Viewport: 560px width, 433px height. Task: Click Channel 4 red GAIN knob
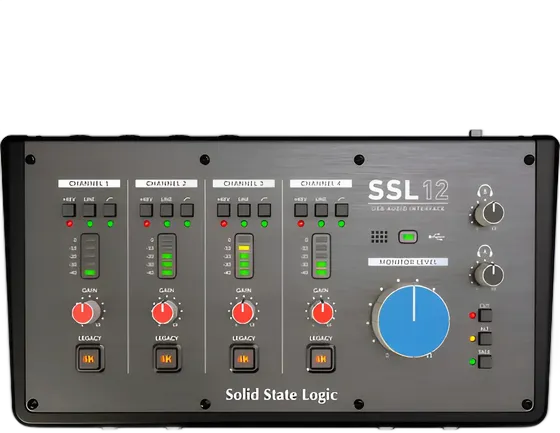(x=322, y=312)
